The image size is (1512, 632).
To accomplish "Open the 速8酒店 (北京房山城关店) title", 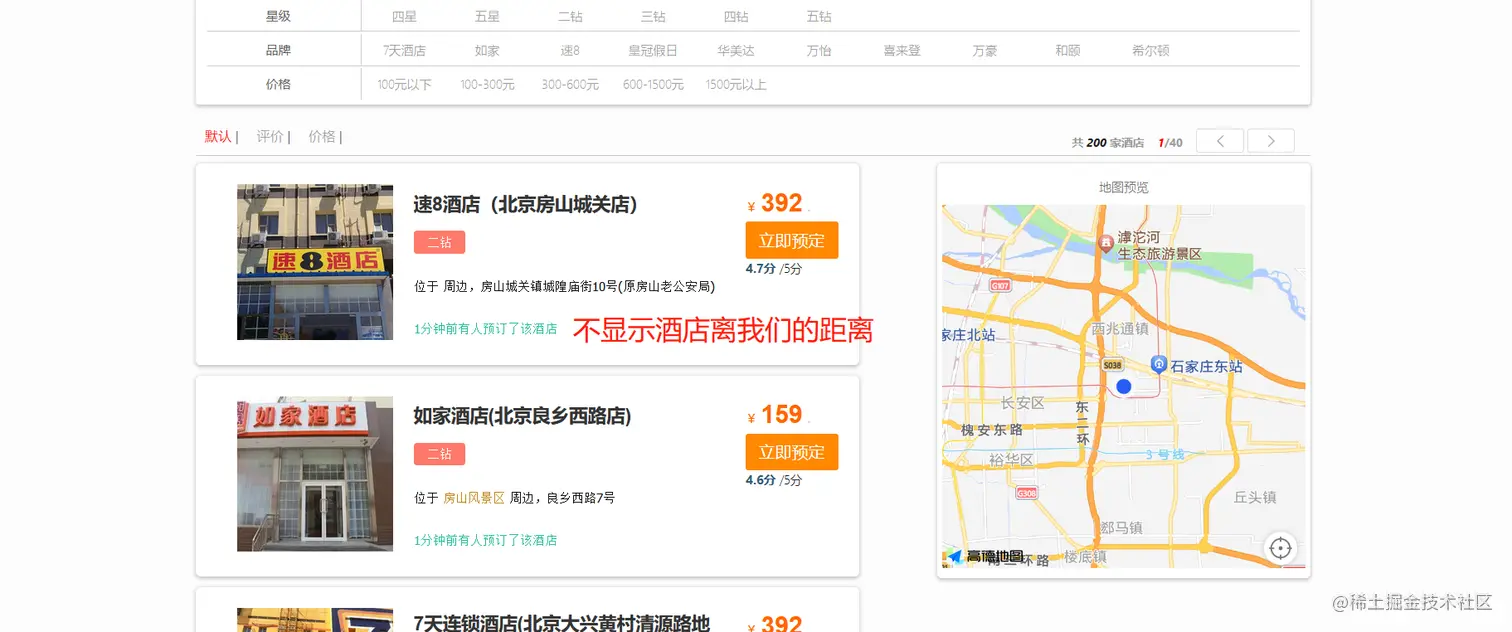I will tap(525, 204).
